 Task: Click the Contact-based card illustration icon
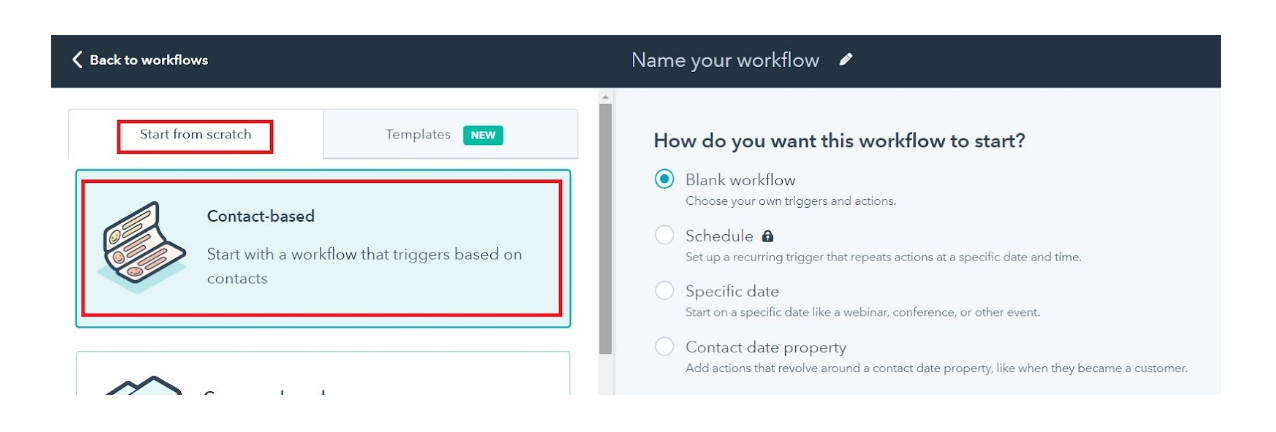[x=141, y=247]
